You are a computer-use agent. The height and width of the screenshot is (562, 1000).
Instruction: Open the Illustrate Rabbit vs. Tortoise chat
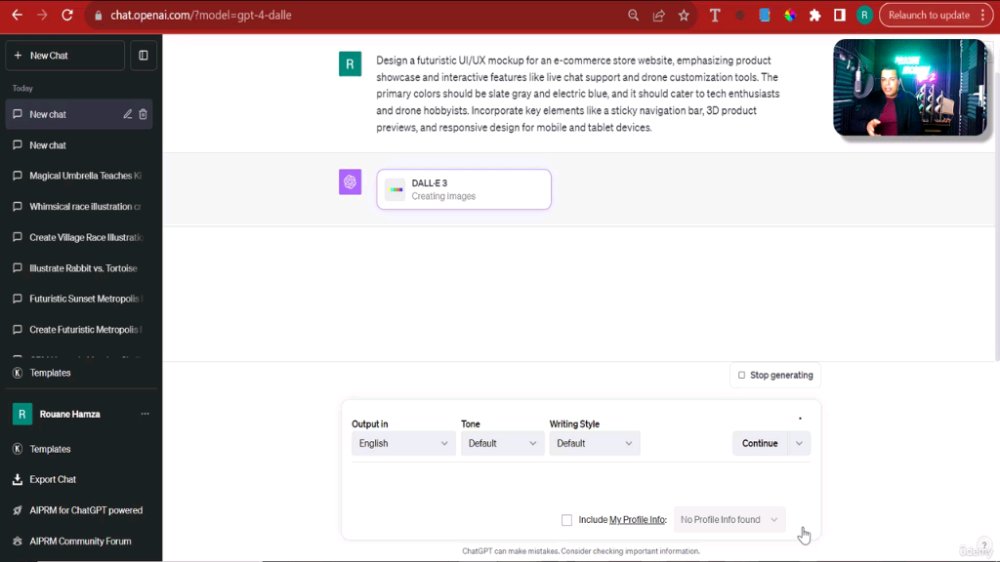pyautogui.click(x=79, y=269)
